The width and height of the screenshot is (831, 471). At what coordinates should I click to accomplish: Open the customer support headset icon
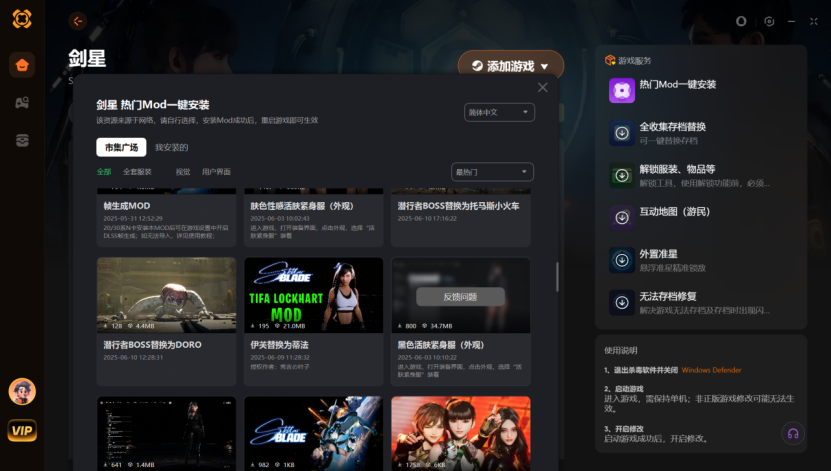793,433
